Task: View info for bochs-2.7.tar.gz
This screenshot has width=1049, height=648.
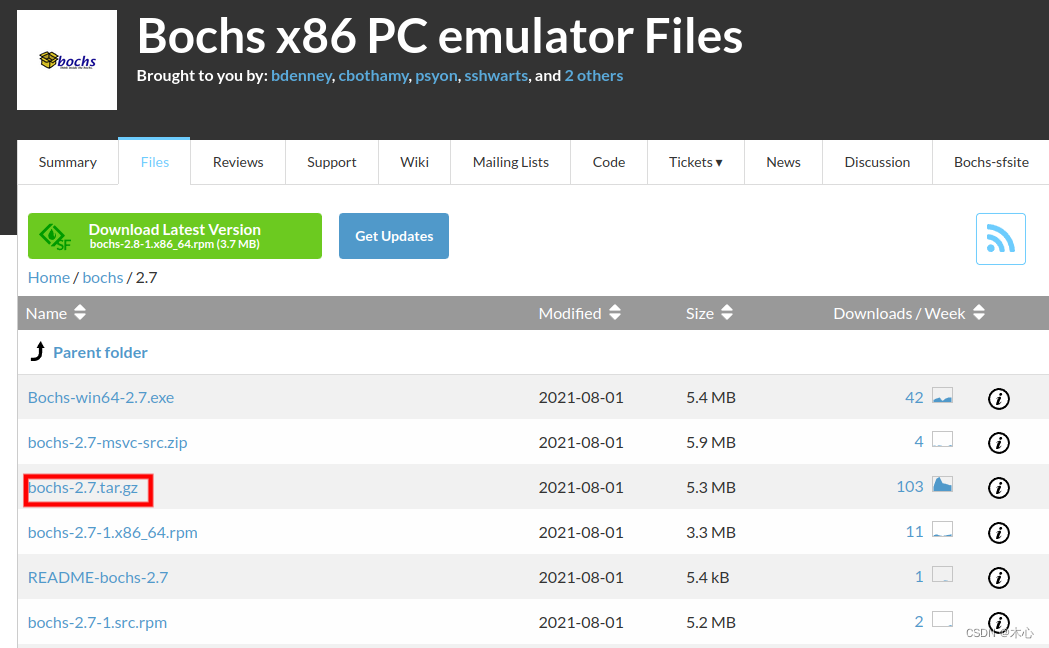Action: point(998,488)
